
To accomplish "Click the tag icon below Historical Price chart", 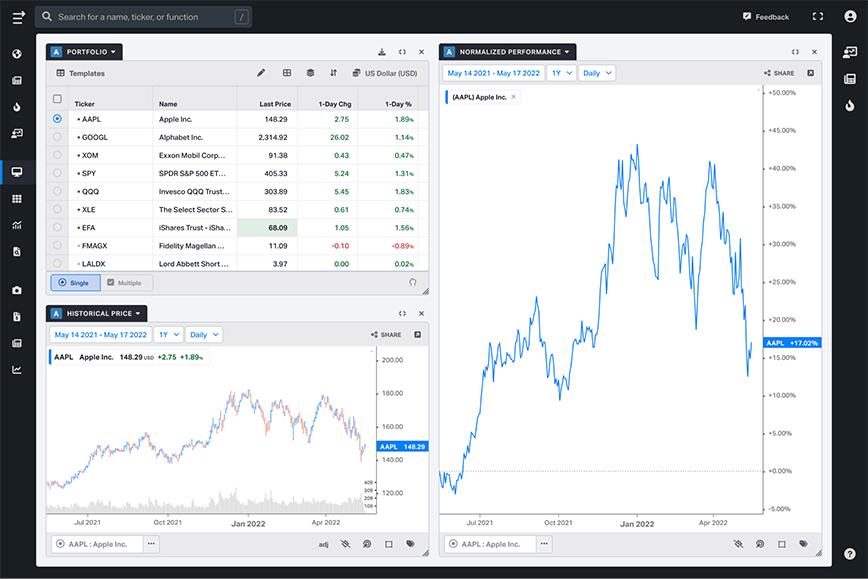I will coord(410,544).
